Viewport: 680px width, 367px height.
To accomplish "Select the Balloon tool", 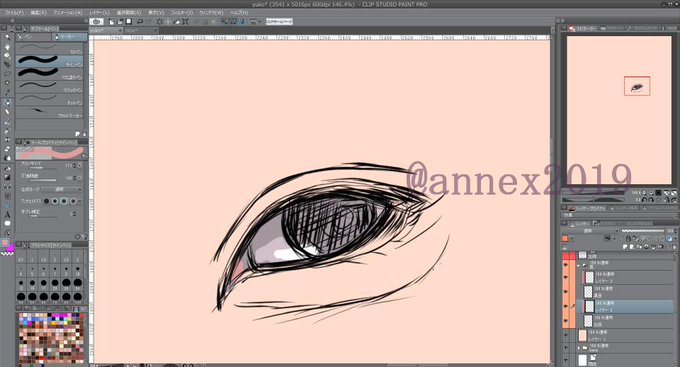I will coord(7,223).
